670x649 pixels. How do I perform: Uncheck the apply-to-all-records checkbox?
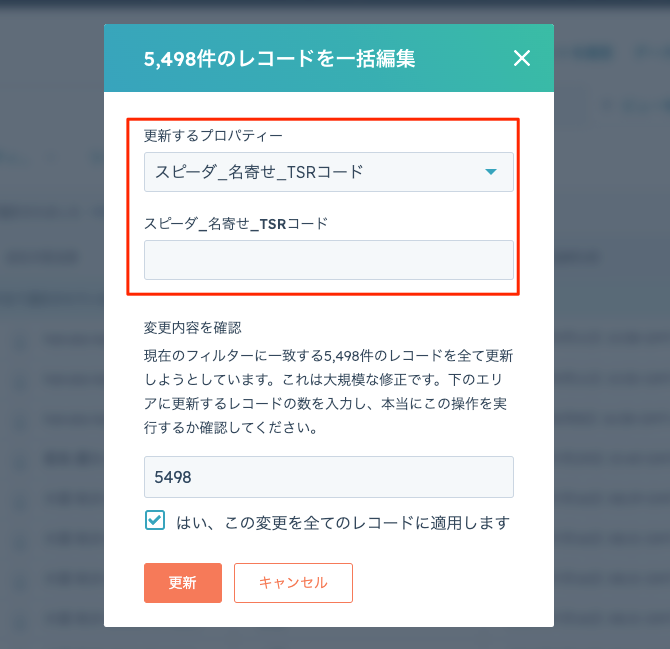pyautogui.click(x=154, y=521)
